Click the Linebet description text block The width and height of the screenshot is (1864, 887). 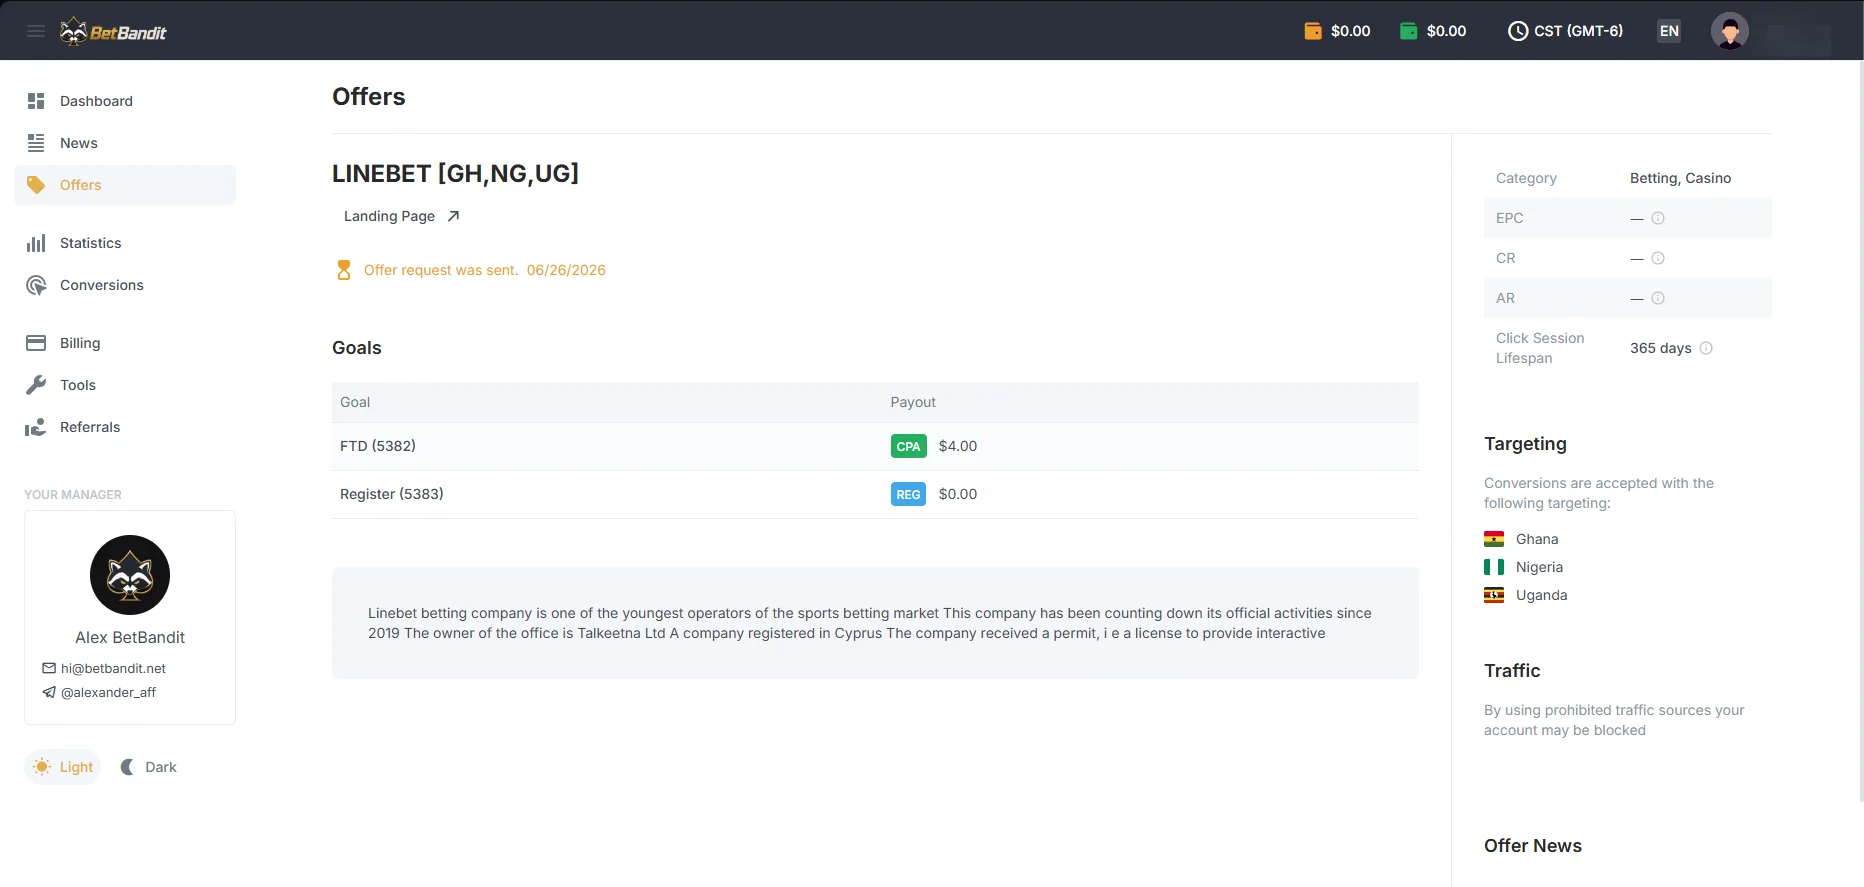875,623
